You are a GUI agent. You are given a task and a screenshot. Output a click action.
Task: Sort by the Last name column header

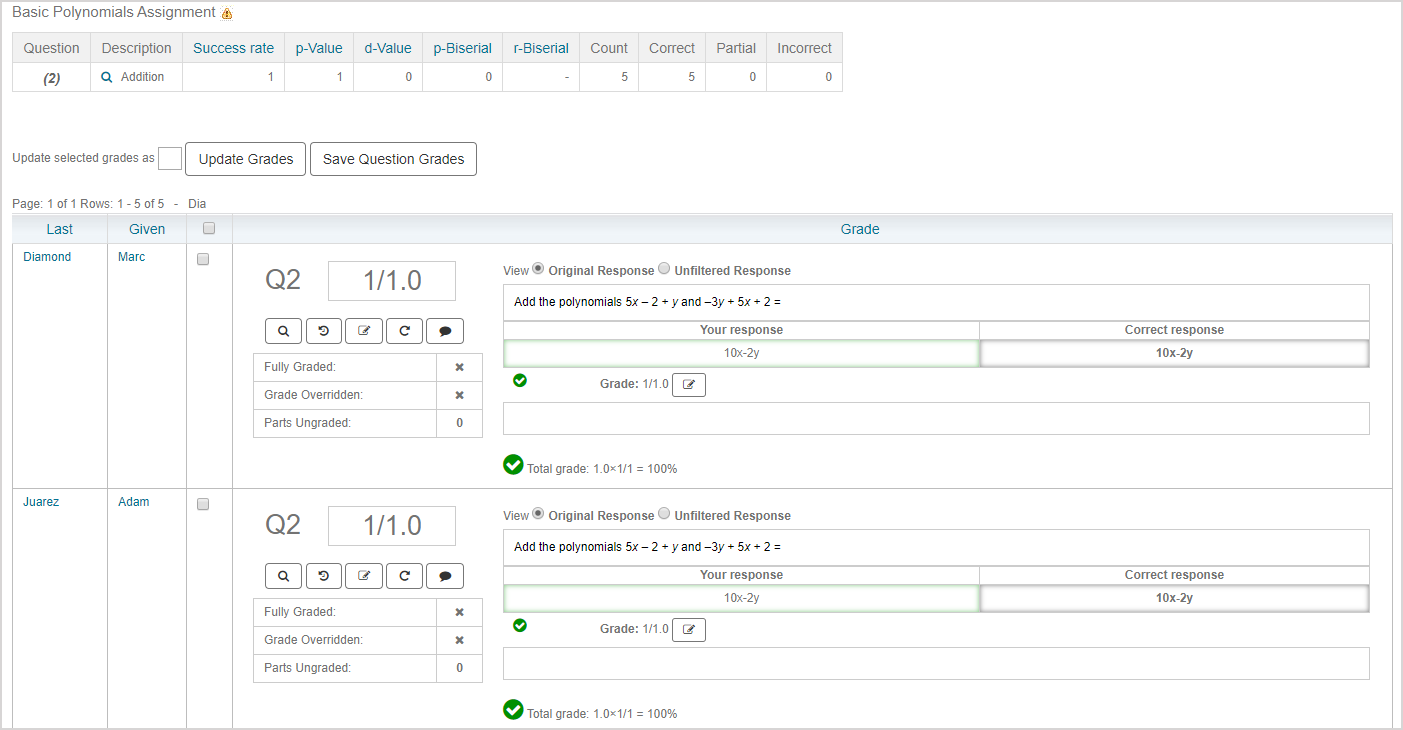click(x=60, y=229)
